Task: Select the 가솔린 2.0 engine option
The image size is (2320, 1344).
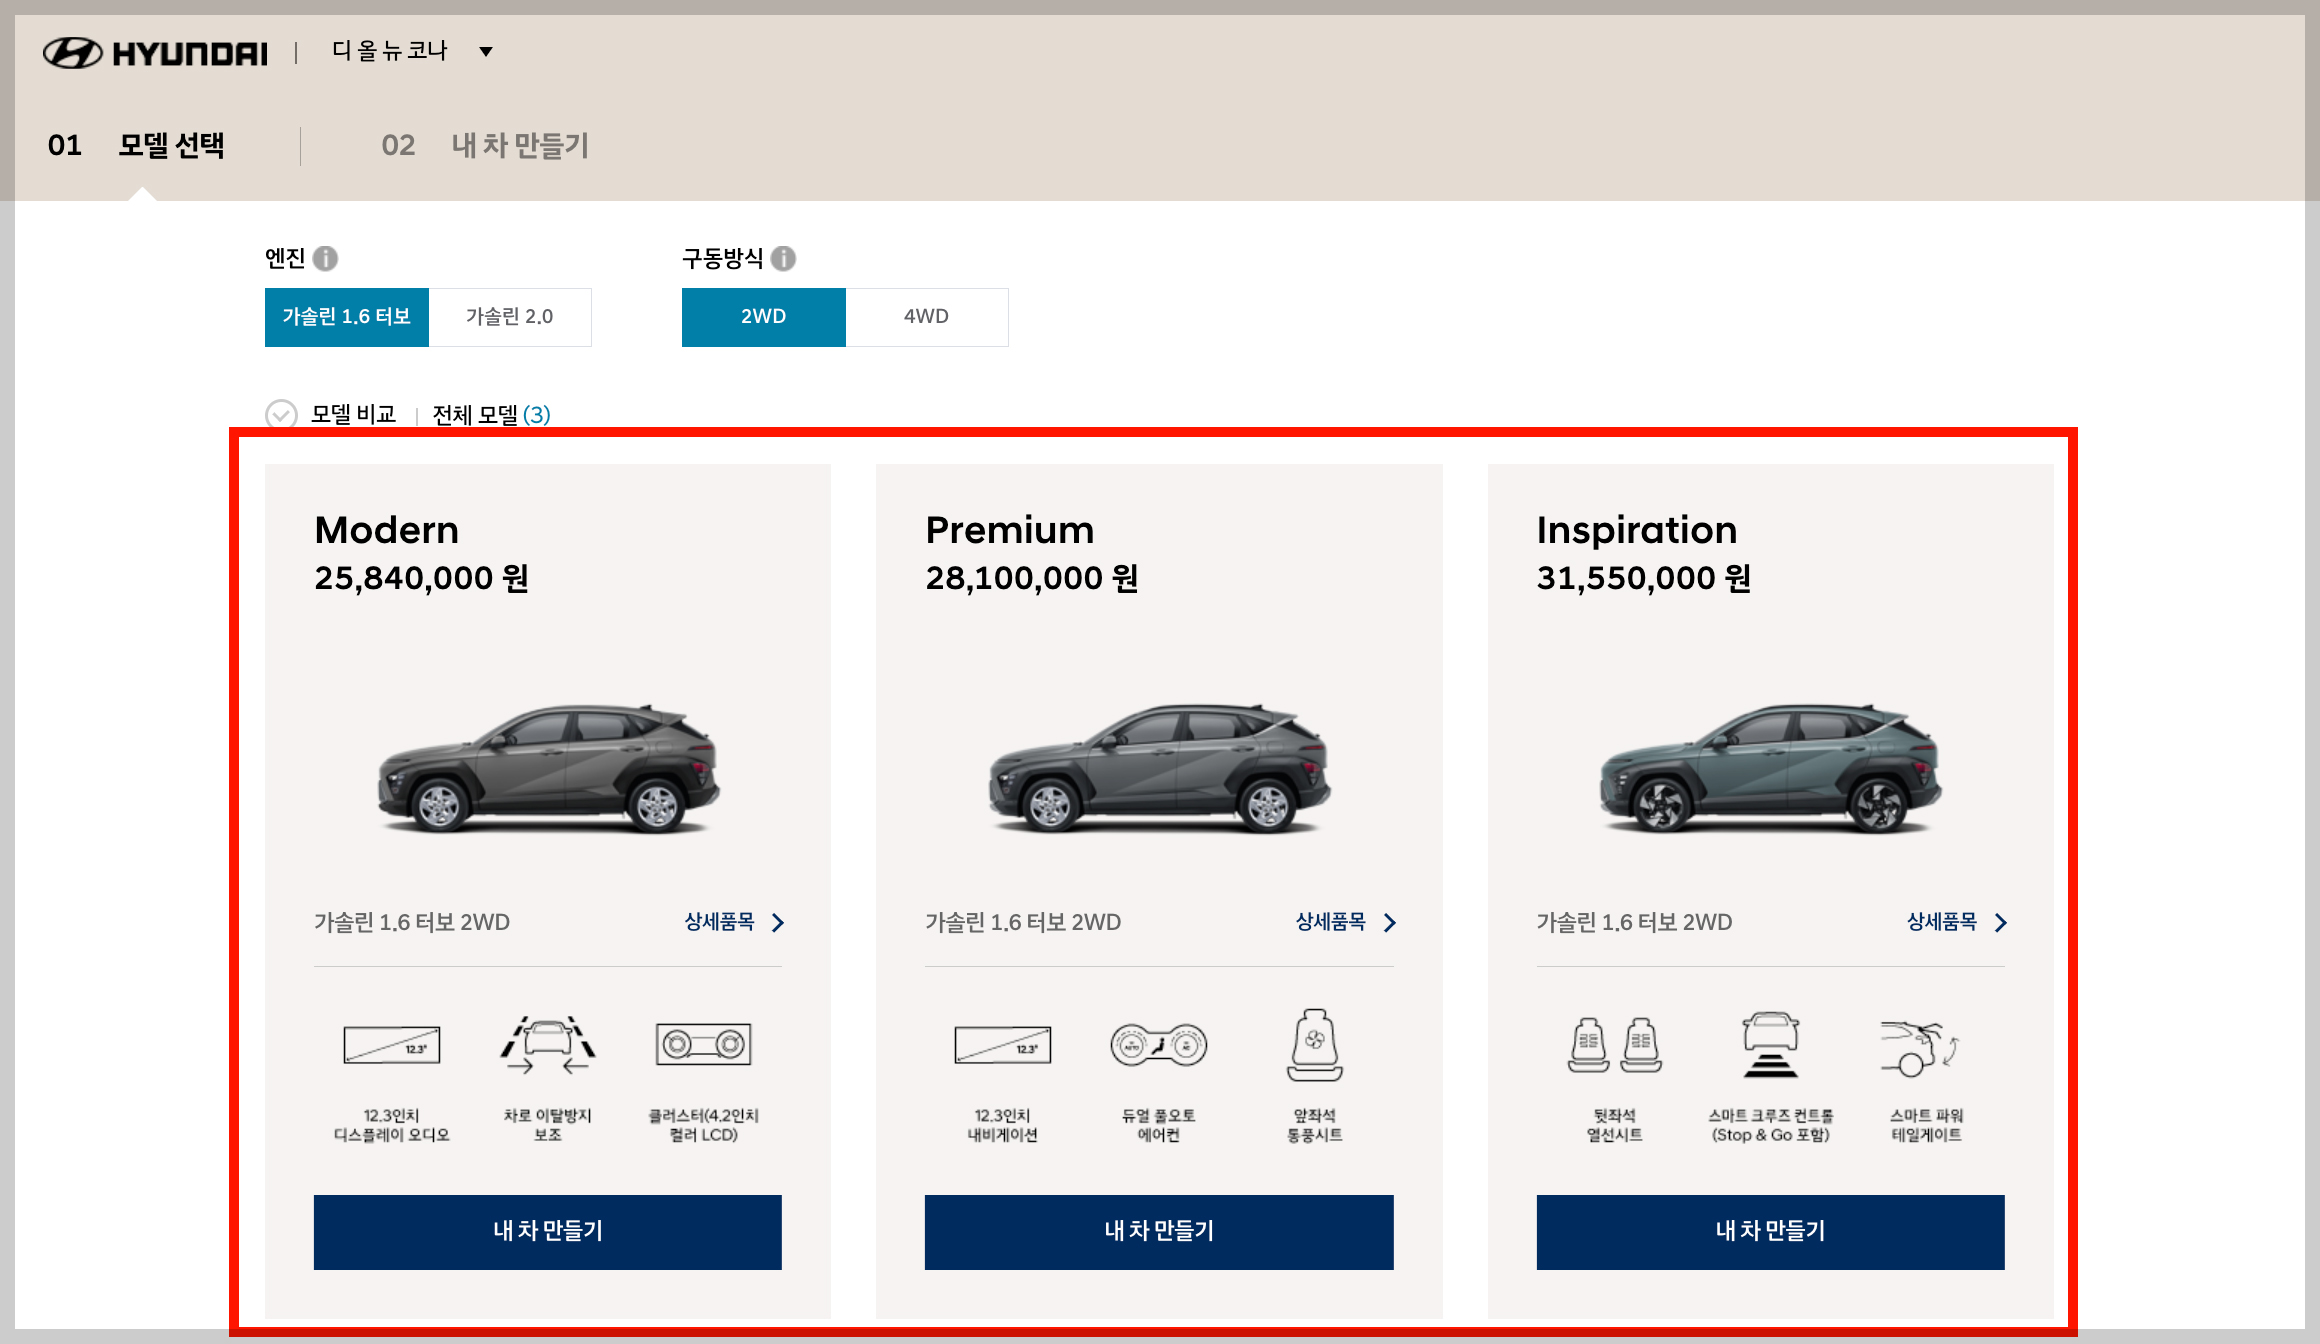Action: point(510,317)
